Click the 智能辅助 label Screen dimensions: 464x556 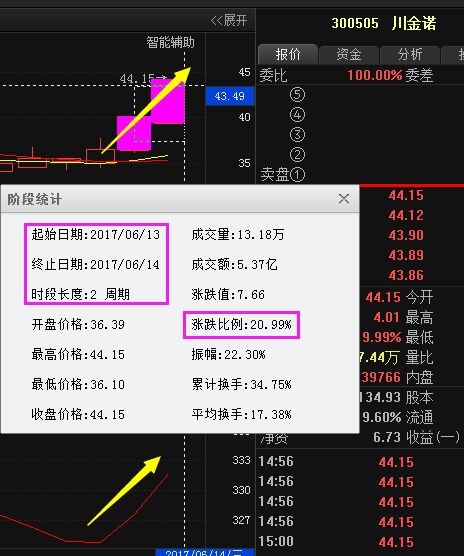point(170,42)
